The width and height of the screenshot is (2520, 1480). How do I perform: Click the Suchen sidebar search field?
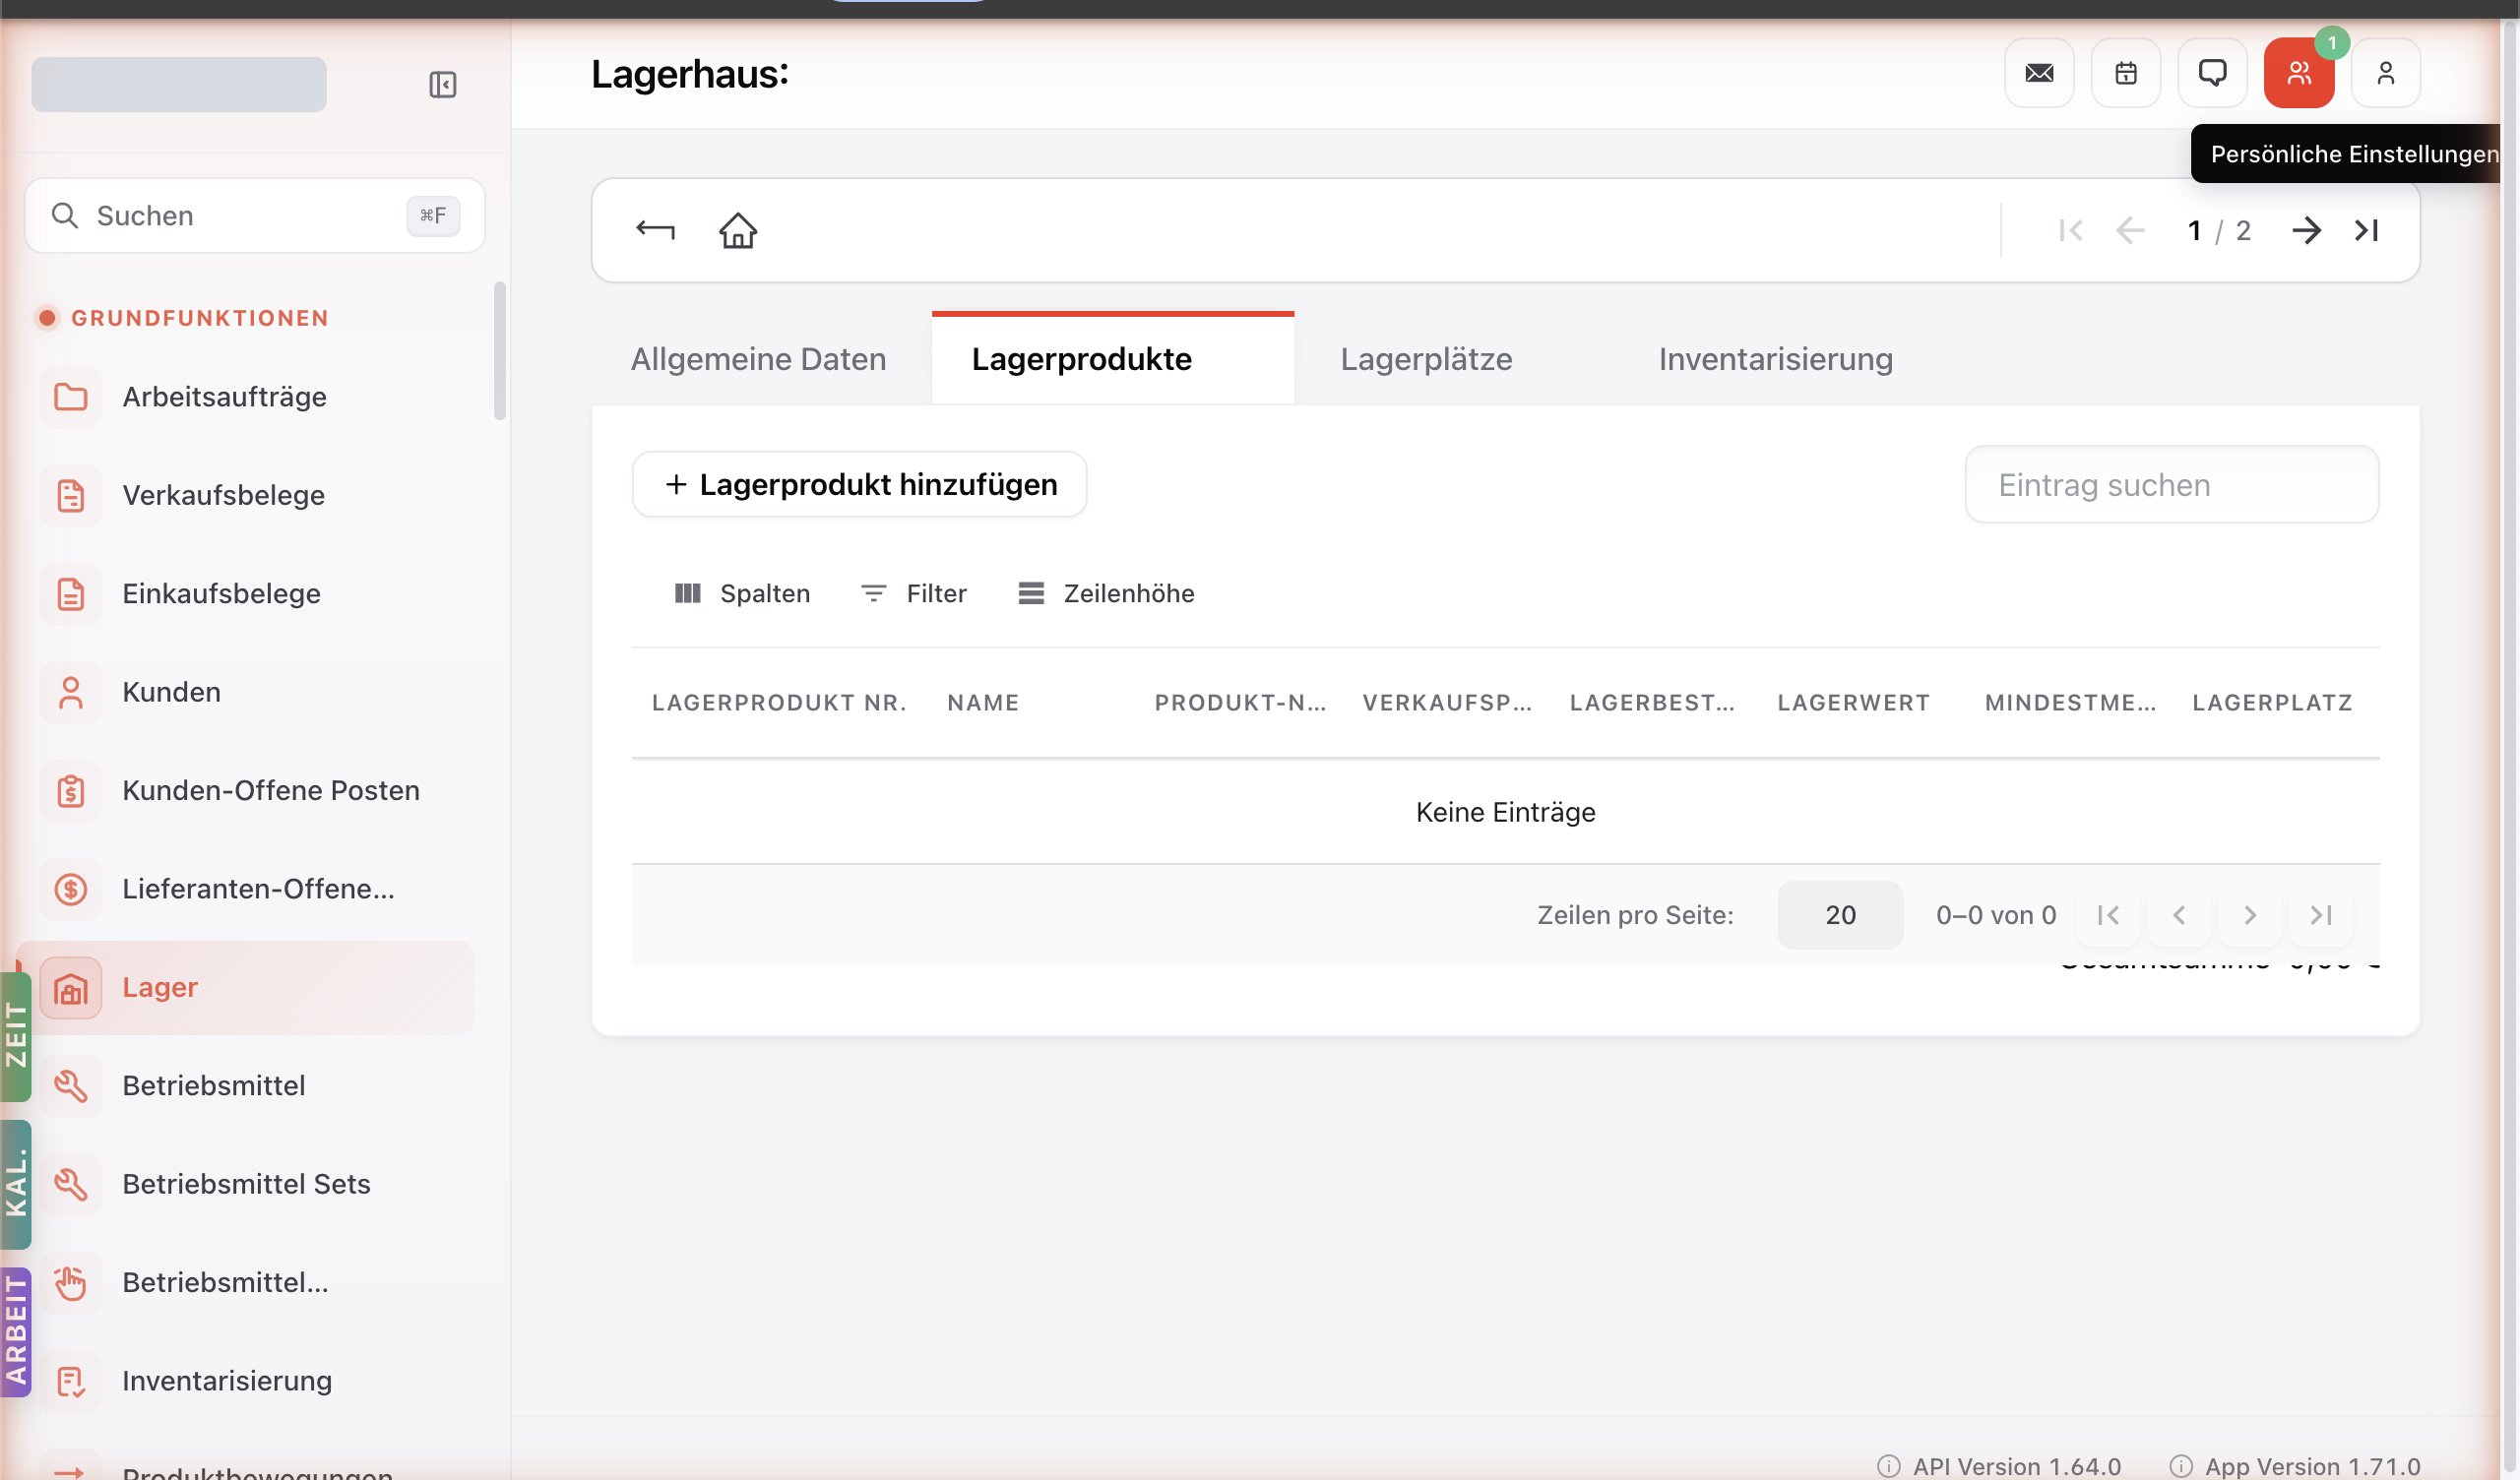click(x=254, y=215)
